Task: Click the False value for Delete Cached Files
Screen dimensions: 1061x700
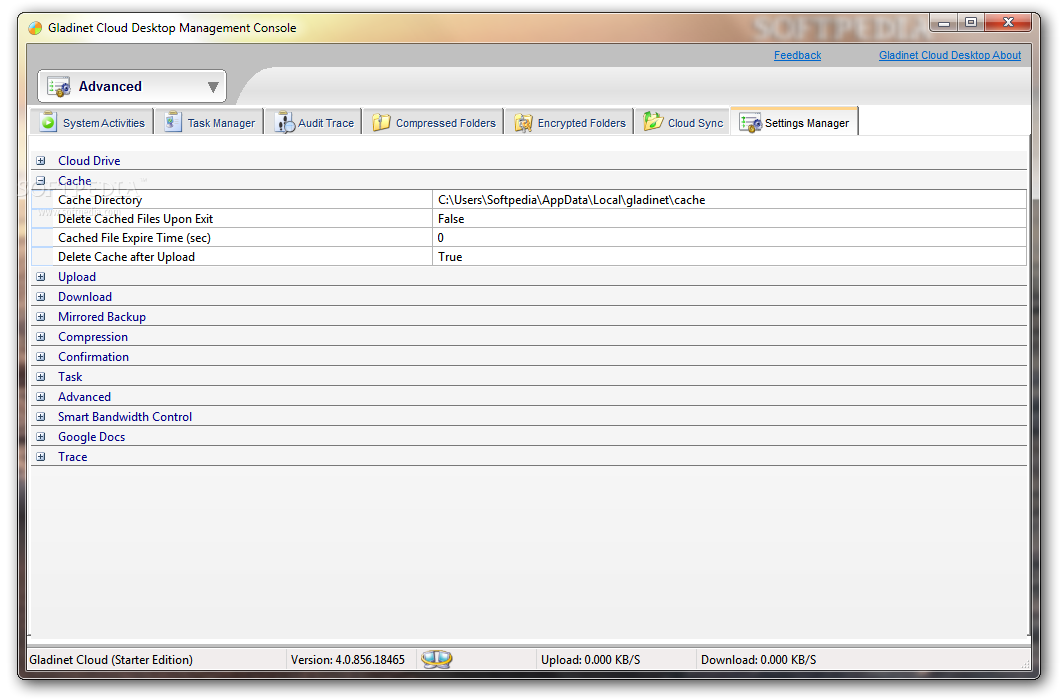Action: click(729, 219)
